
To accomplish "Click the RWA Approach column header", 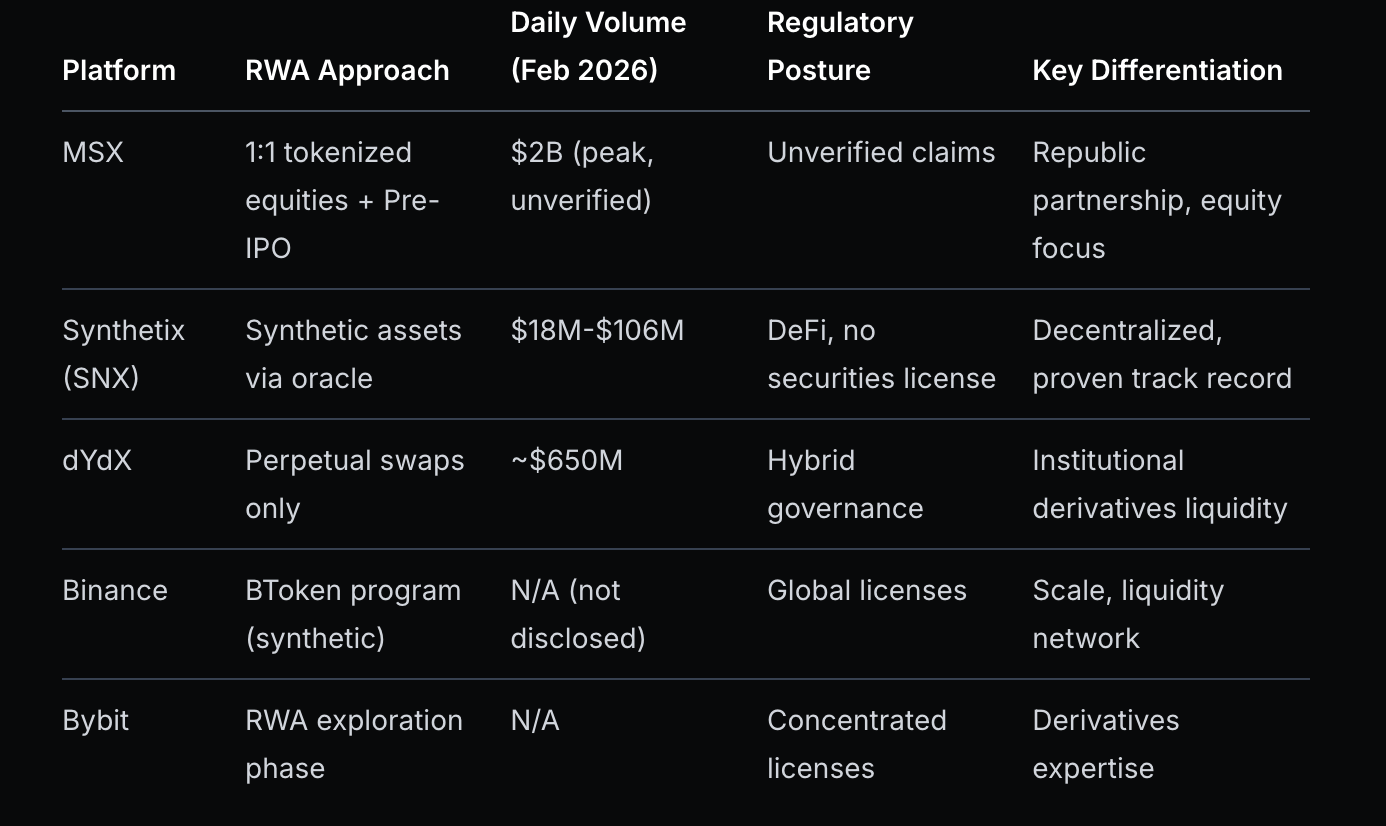I will 347,70.
